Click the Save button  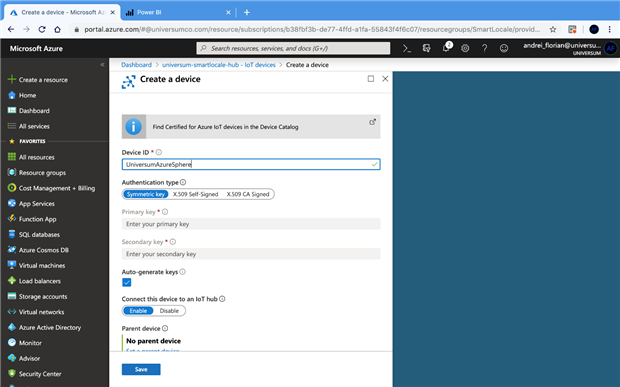(141, 369)
